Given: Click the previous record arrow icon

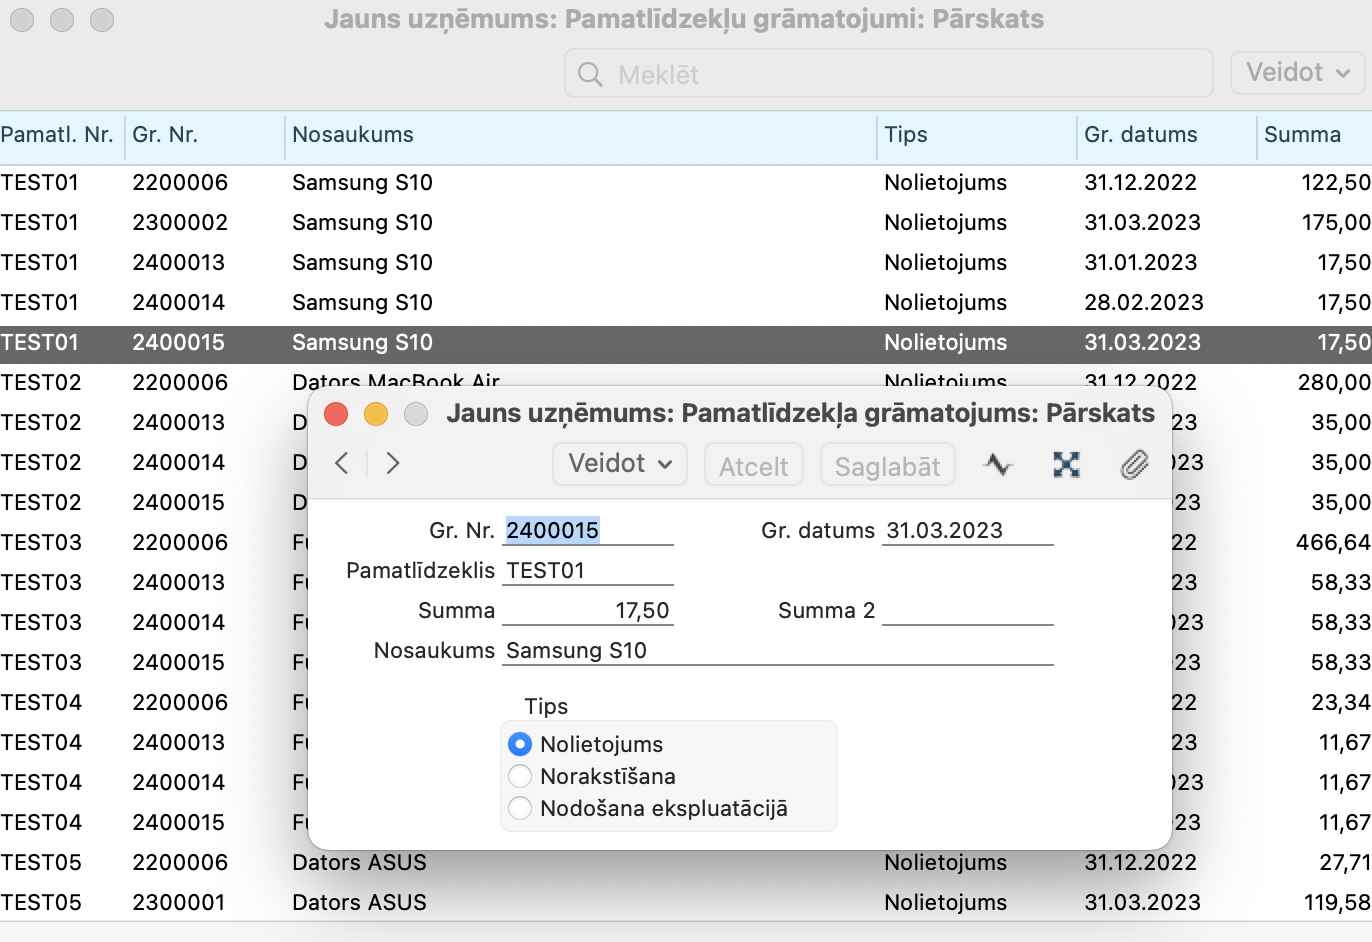Looking at the screenshot, I should point(342,463).
